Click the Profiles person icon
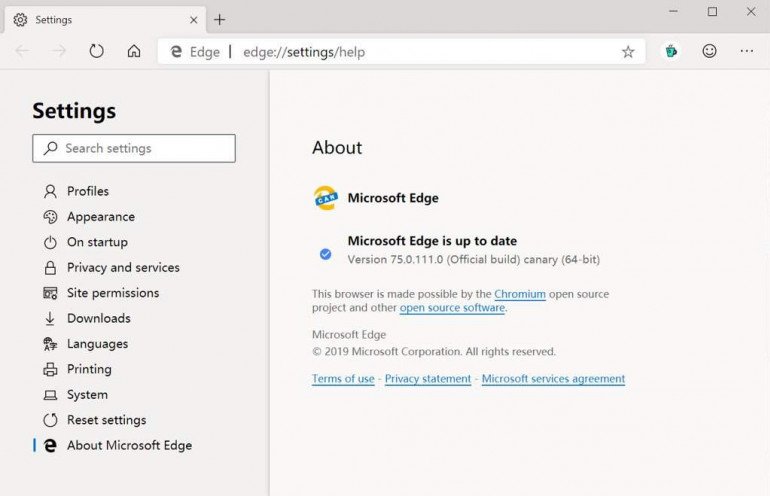770x496 pixels. coord(50,191)
